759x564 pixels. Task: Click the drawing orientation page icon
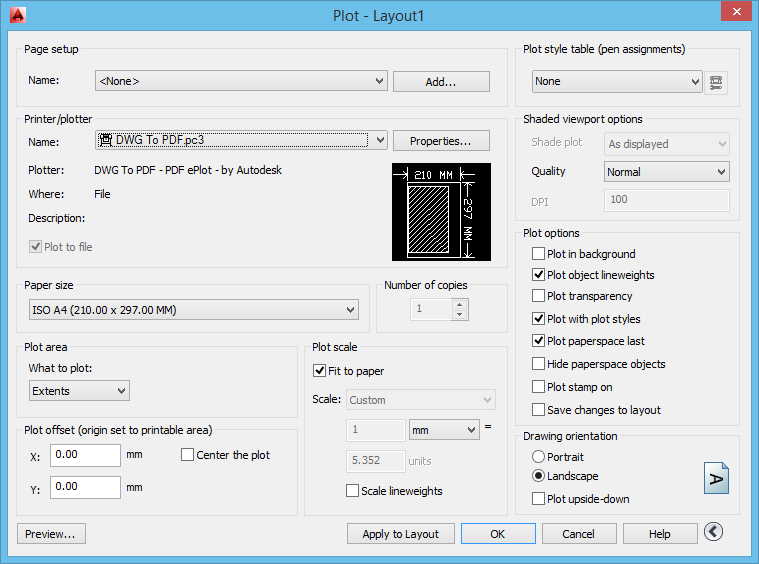(716, 478)
